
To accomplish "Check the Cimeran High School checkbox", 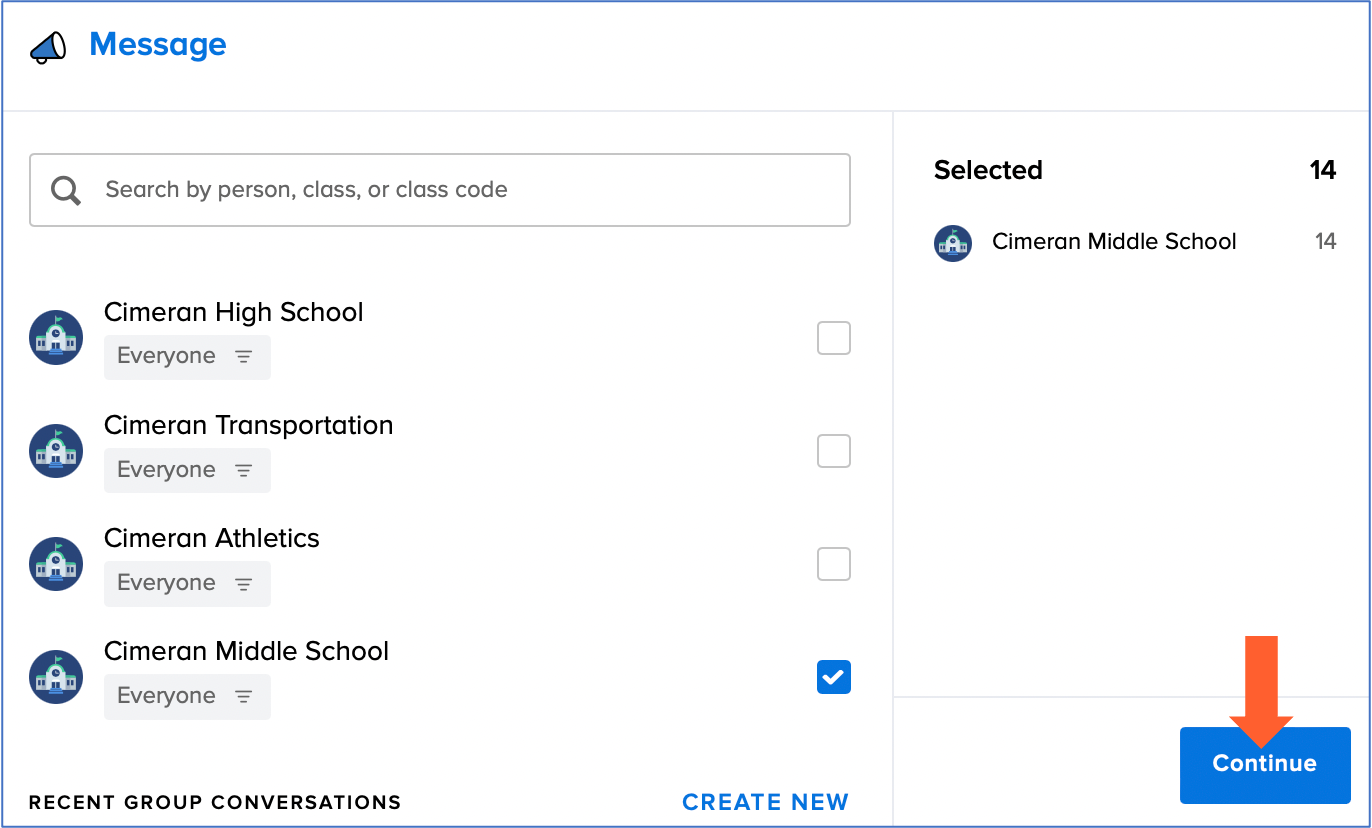I will tap(834, 338).
